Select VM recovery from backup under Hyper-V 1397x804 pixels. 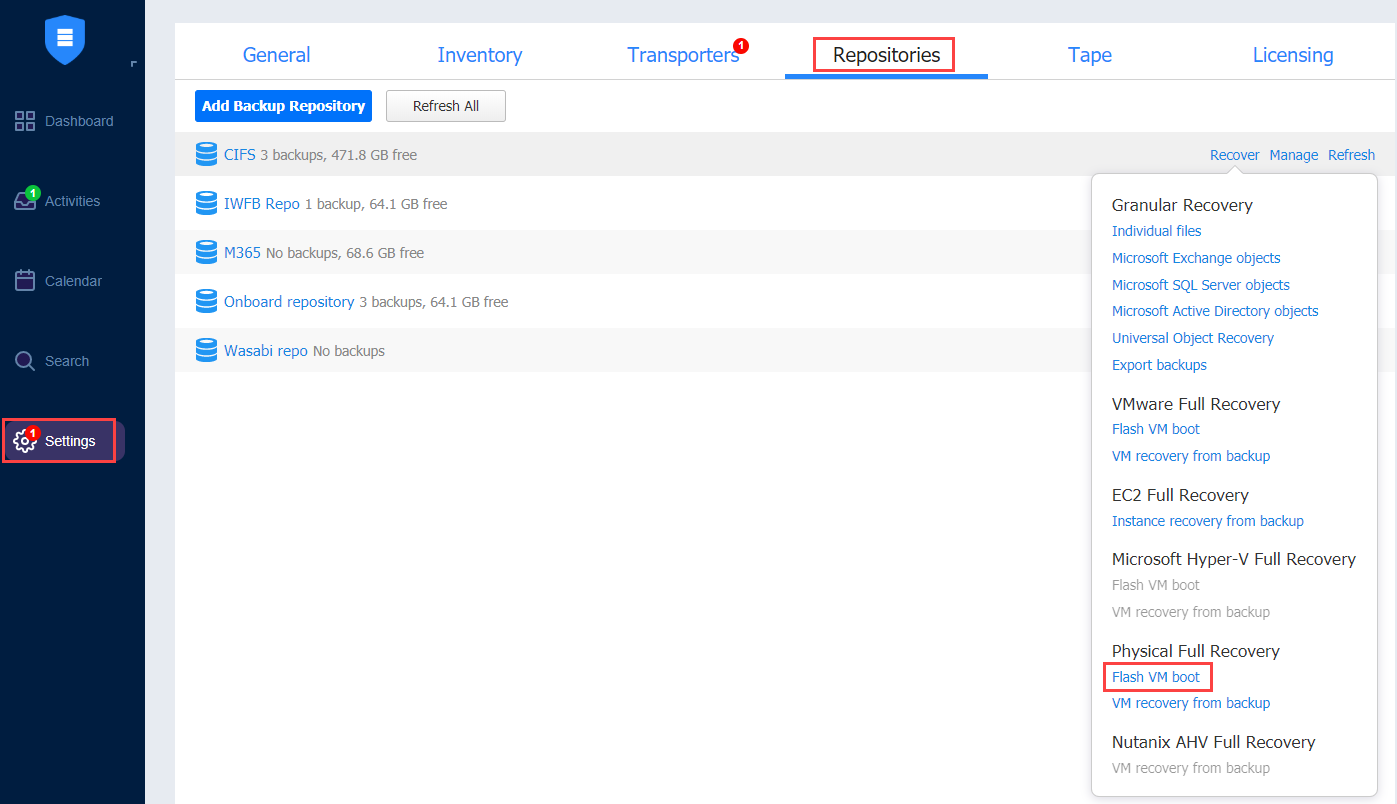pos(1191,612)
